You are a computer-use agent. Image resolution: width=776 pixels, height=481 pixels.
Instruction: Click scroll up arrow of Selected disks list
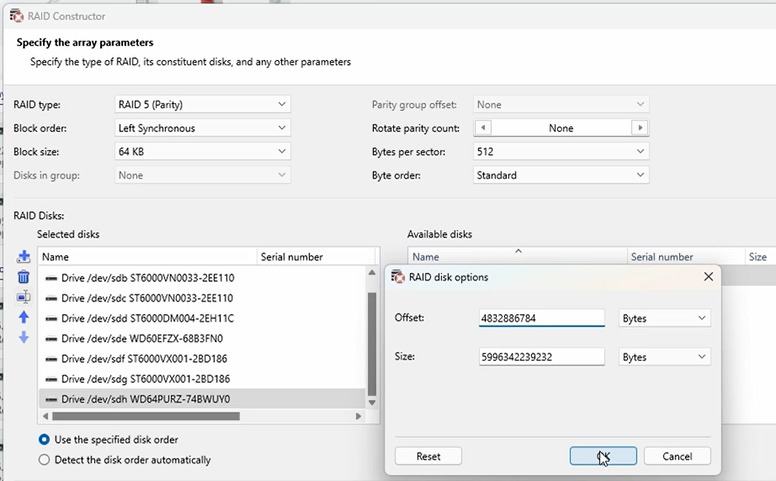click(372, 273)
